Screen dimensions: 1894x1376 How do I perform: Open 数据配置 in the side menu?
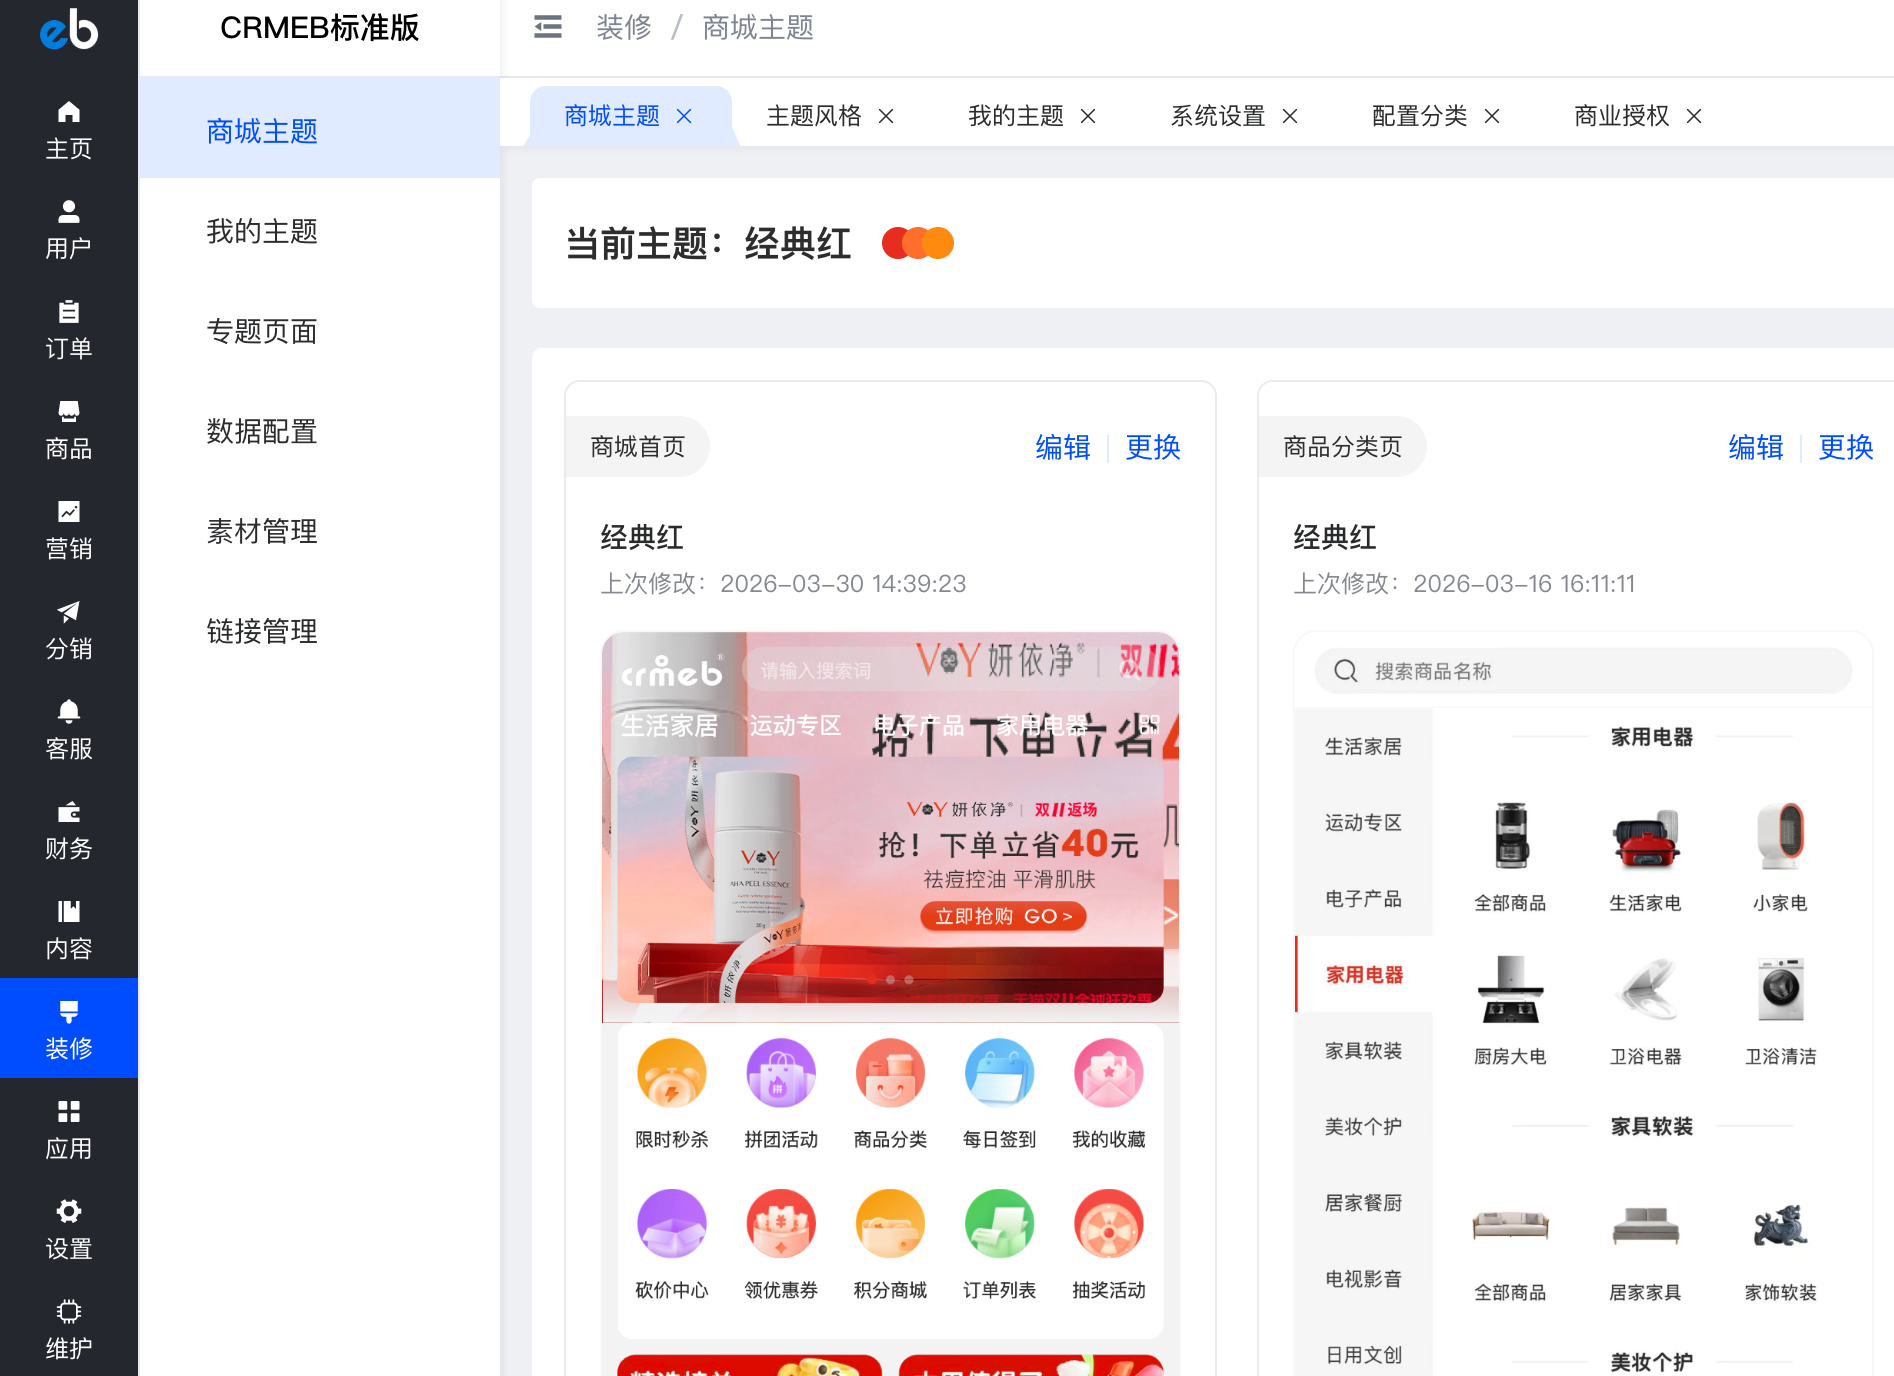point(319,431)
